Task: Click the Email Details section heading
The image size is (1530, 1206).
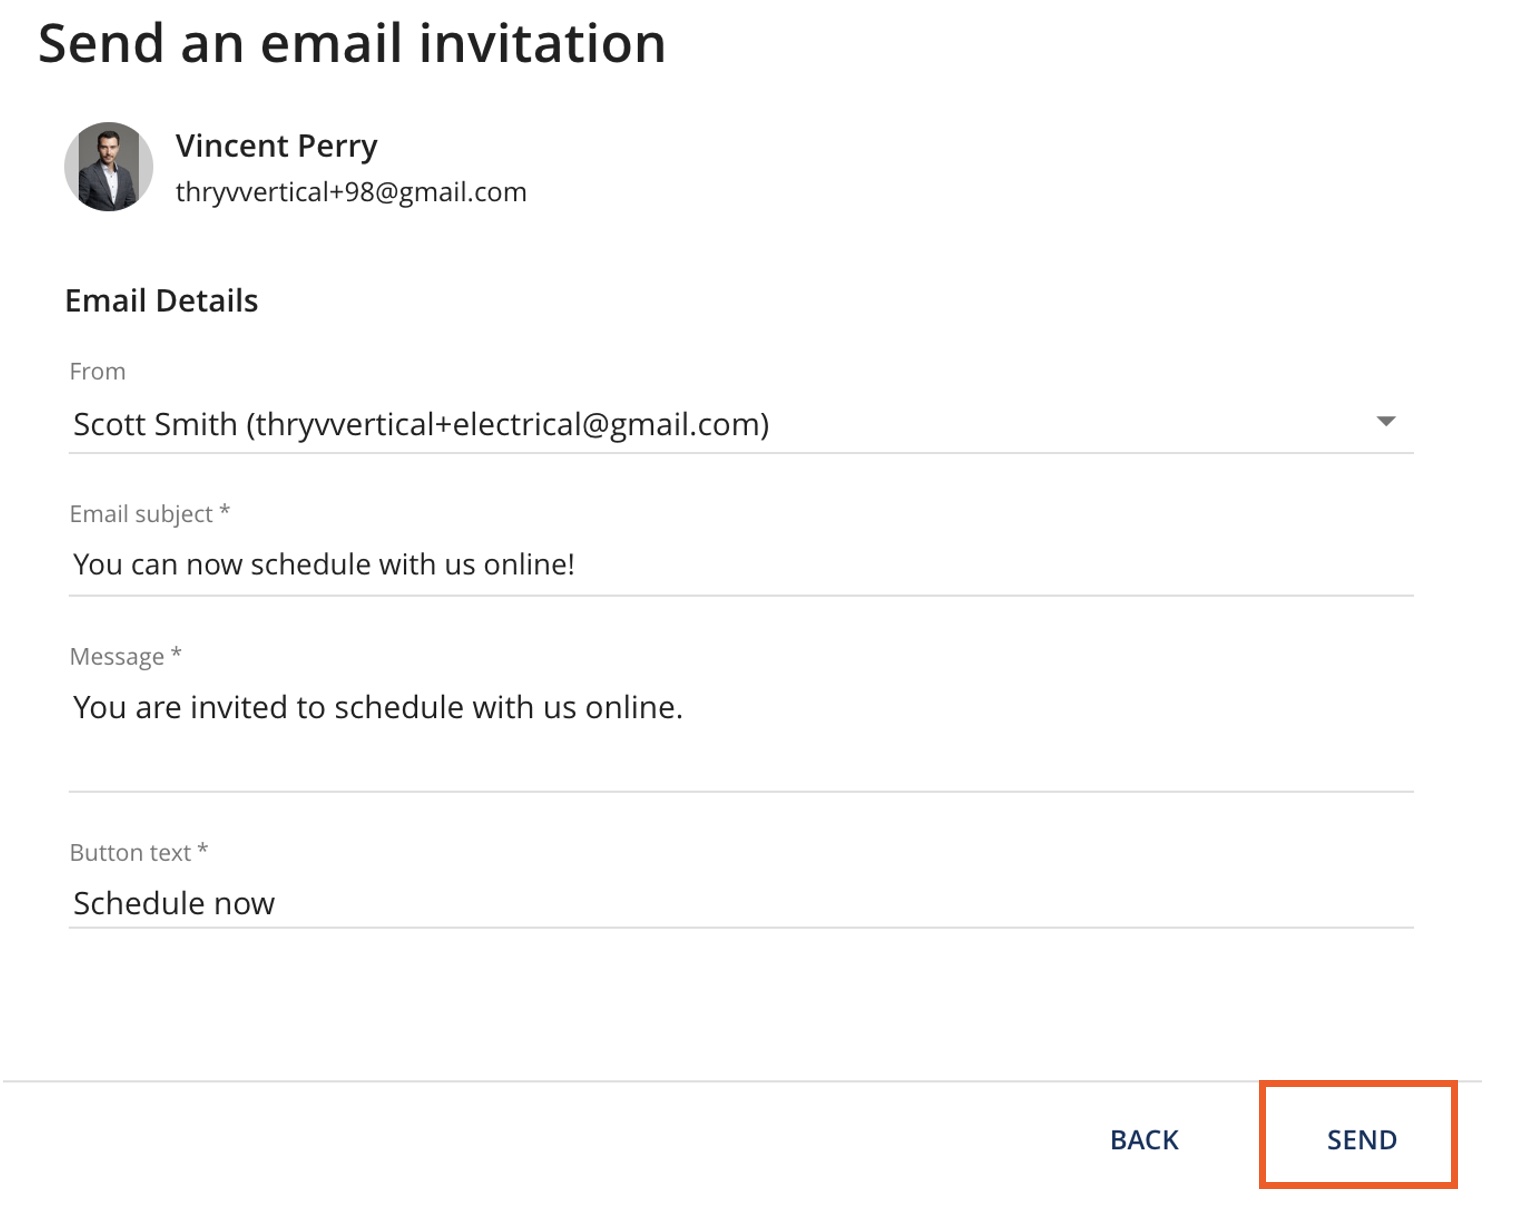Action: (161, 301)
